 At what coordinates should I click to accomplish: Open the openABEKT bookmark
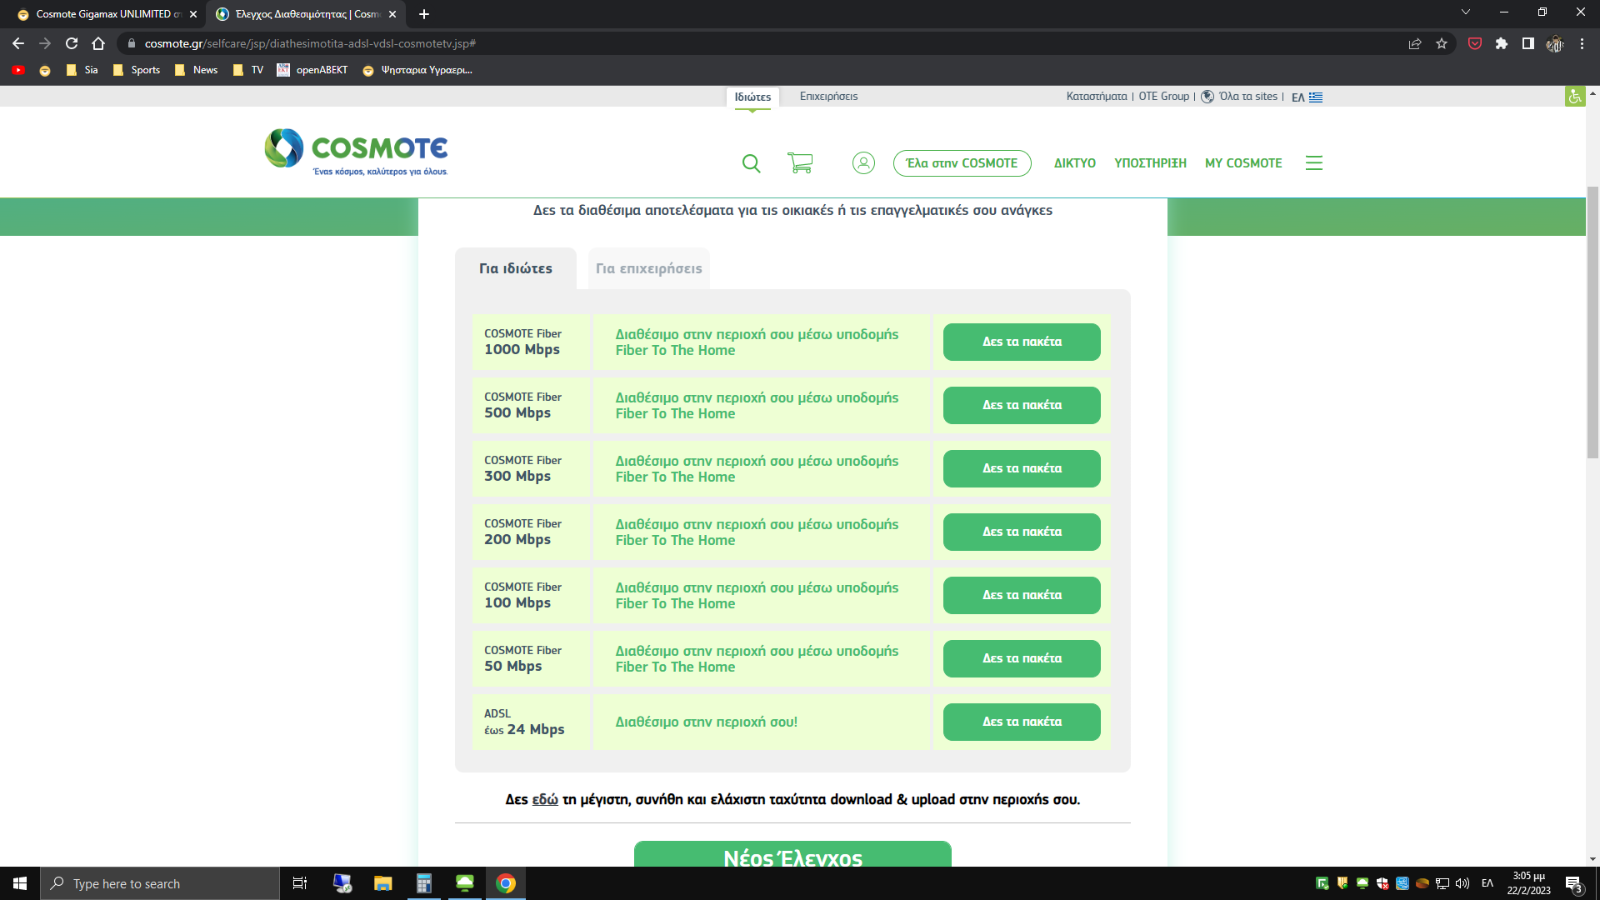pos(312,70)
